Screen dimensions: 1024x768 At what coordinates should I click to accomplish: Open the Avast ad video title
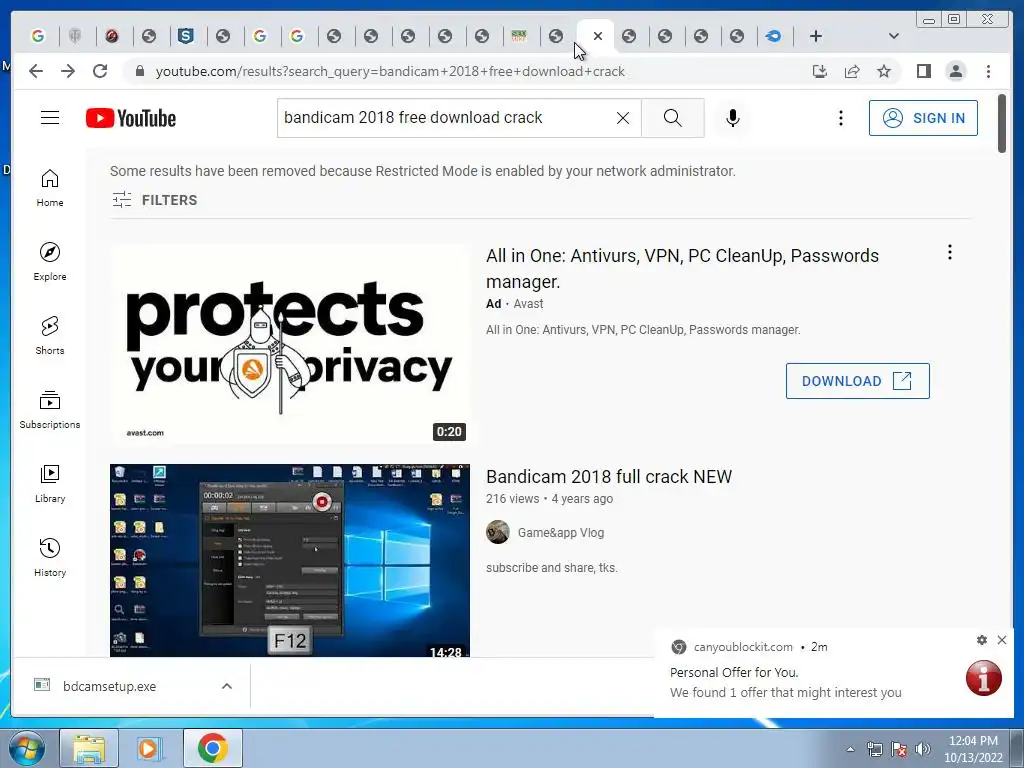[x=682, y=268]
